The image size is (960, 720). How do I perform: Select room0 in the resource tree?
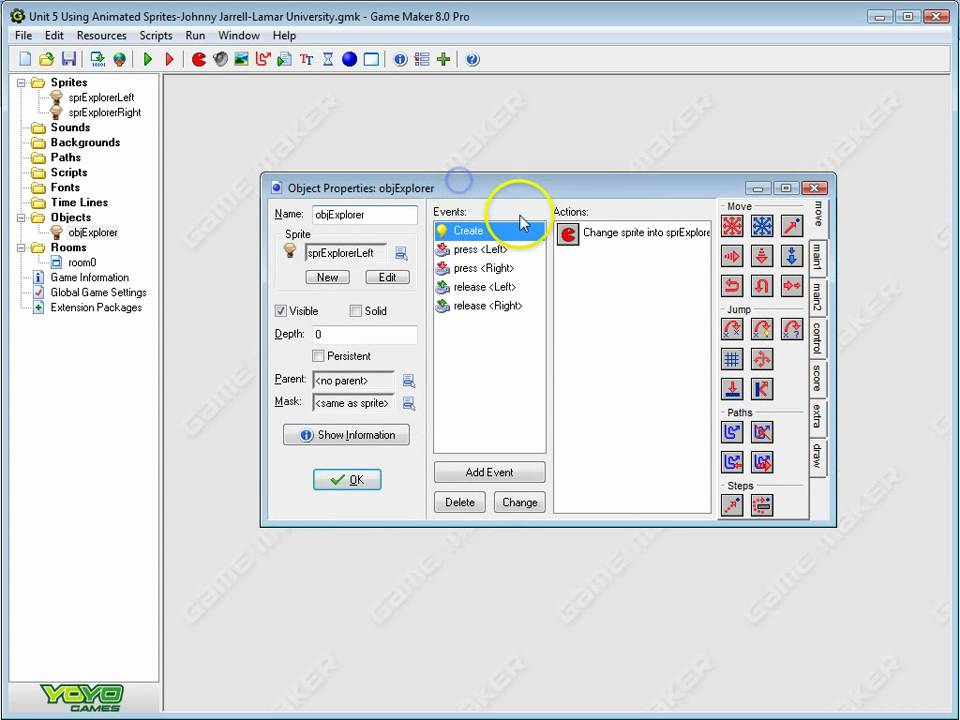[x=82, y=263]
